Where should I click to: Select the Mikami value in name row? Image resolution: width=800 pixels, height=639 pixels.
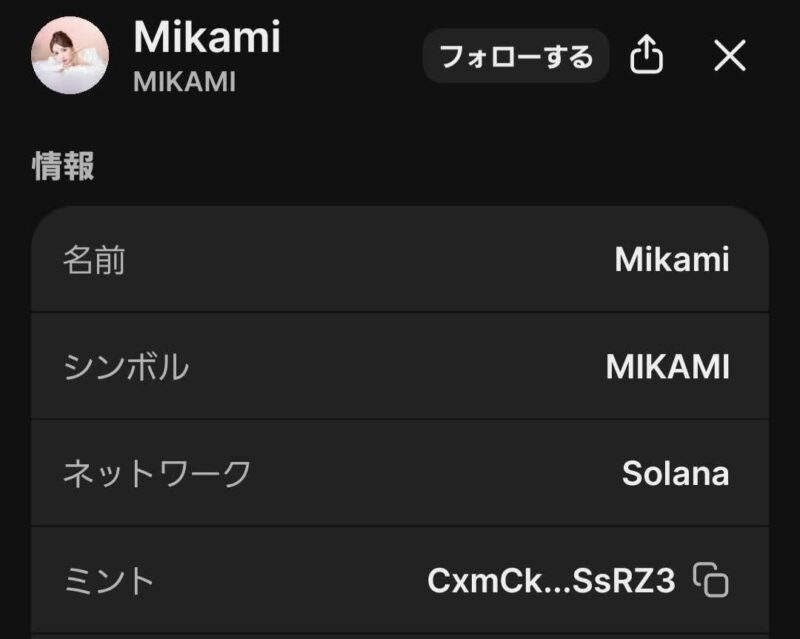click(671, 260)
